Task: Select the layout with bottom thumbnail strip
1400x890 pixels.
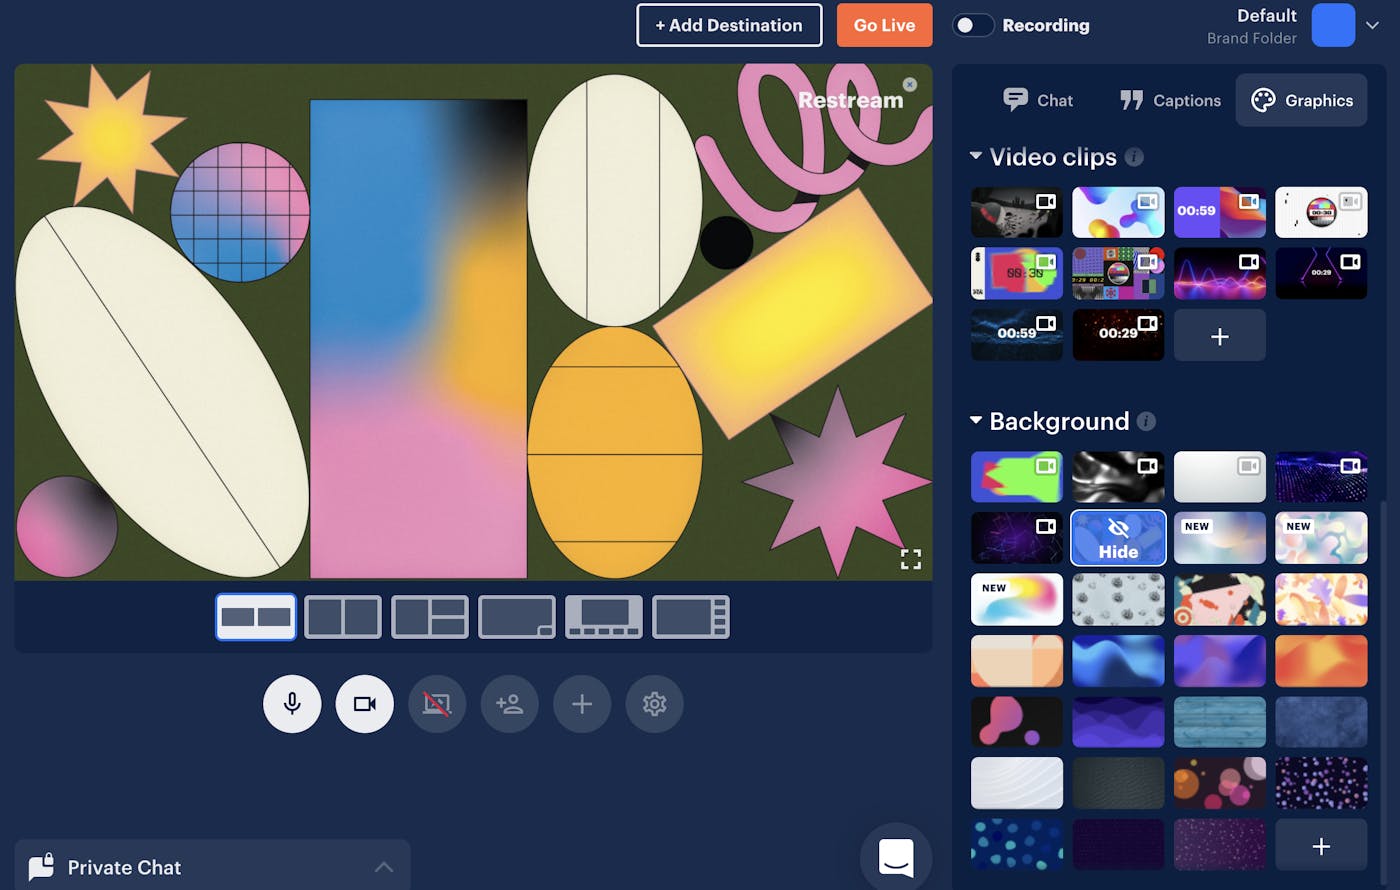Action: pyautogui.click(x=604, y=617)
